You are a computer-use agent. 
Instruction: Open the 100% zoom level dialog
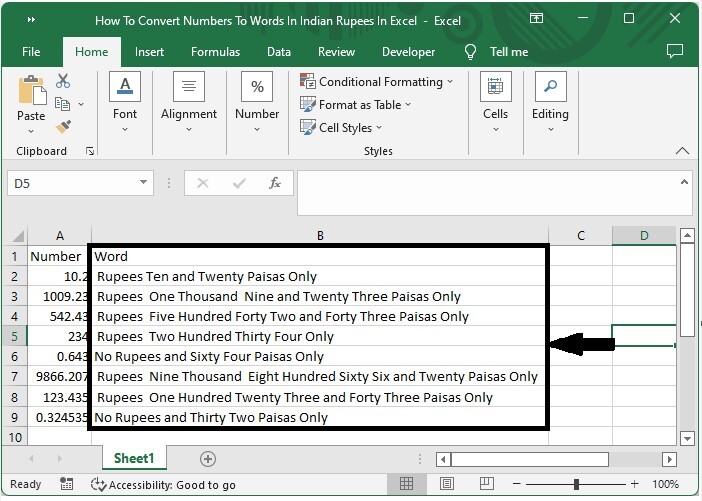(666, 484)
